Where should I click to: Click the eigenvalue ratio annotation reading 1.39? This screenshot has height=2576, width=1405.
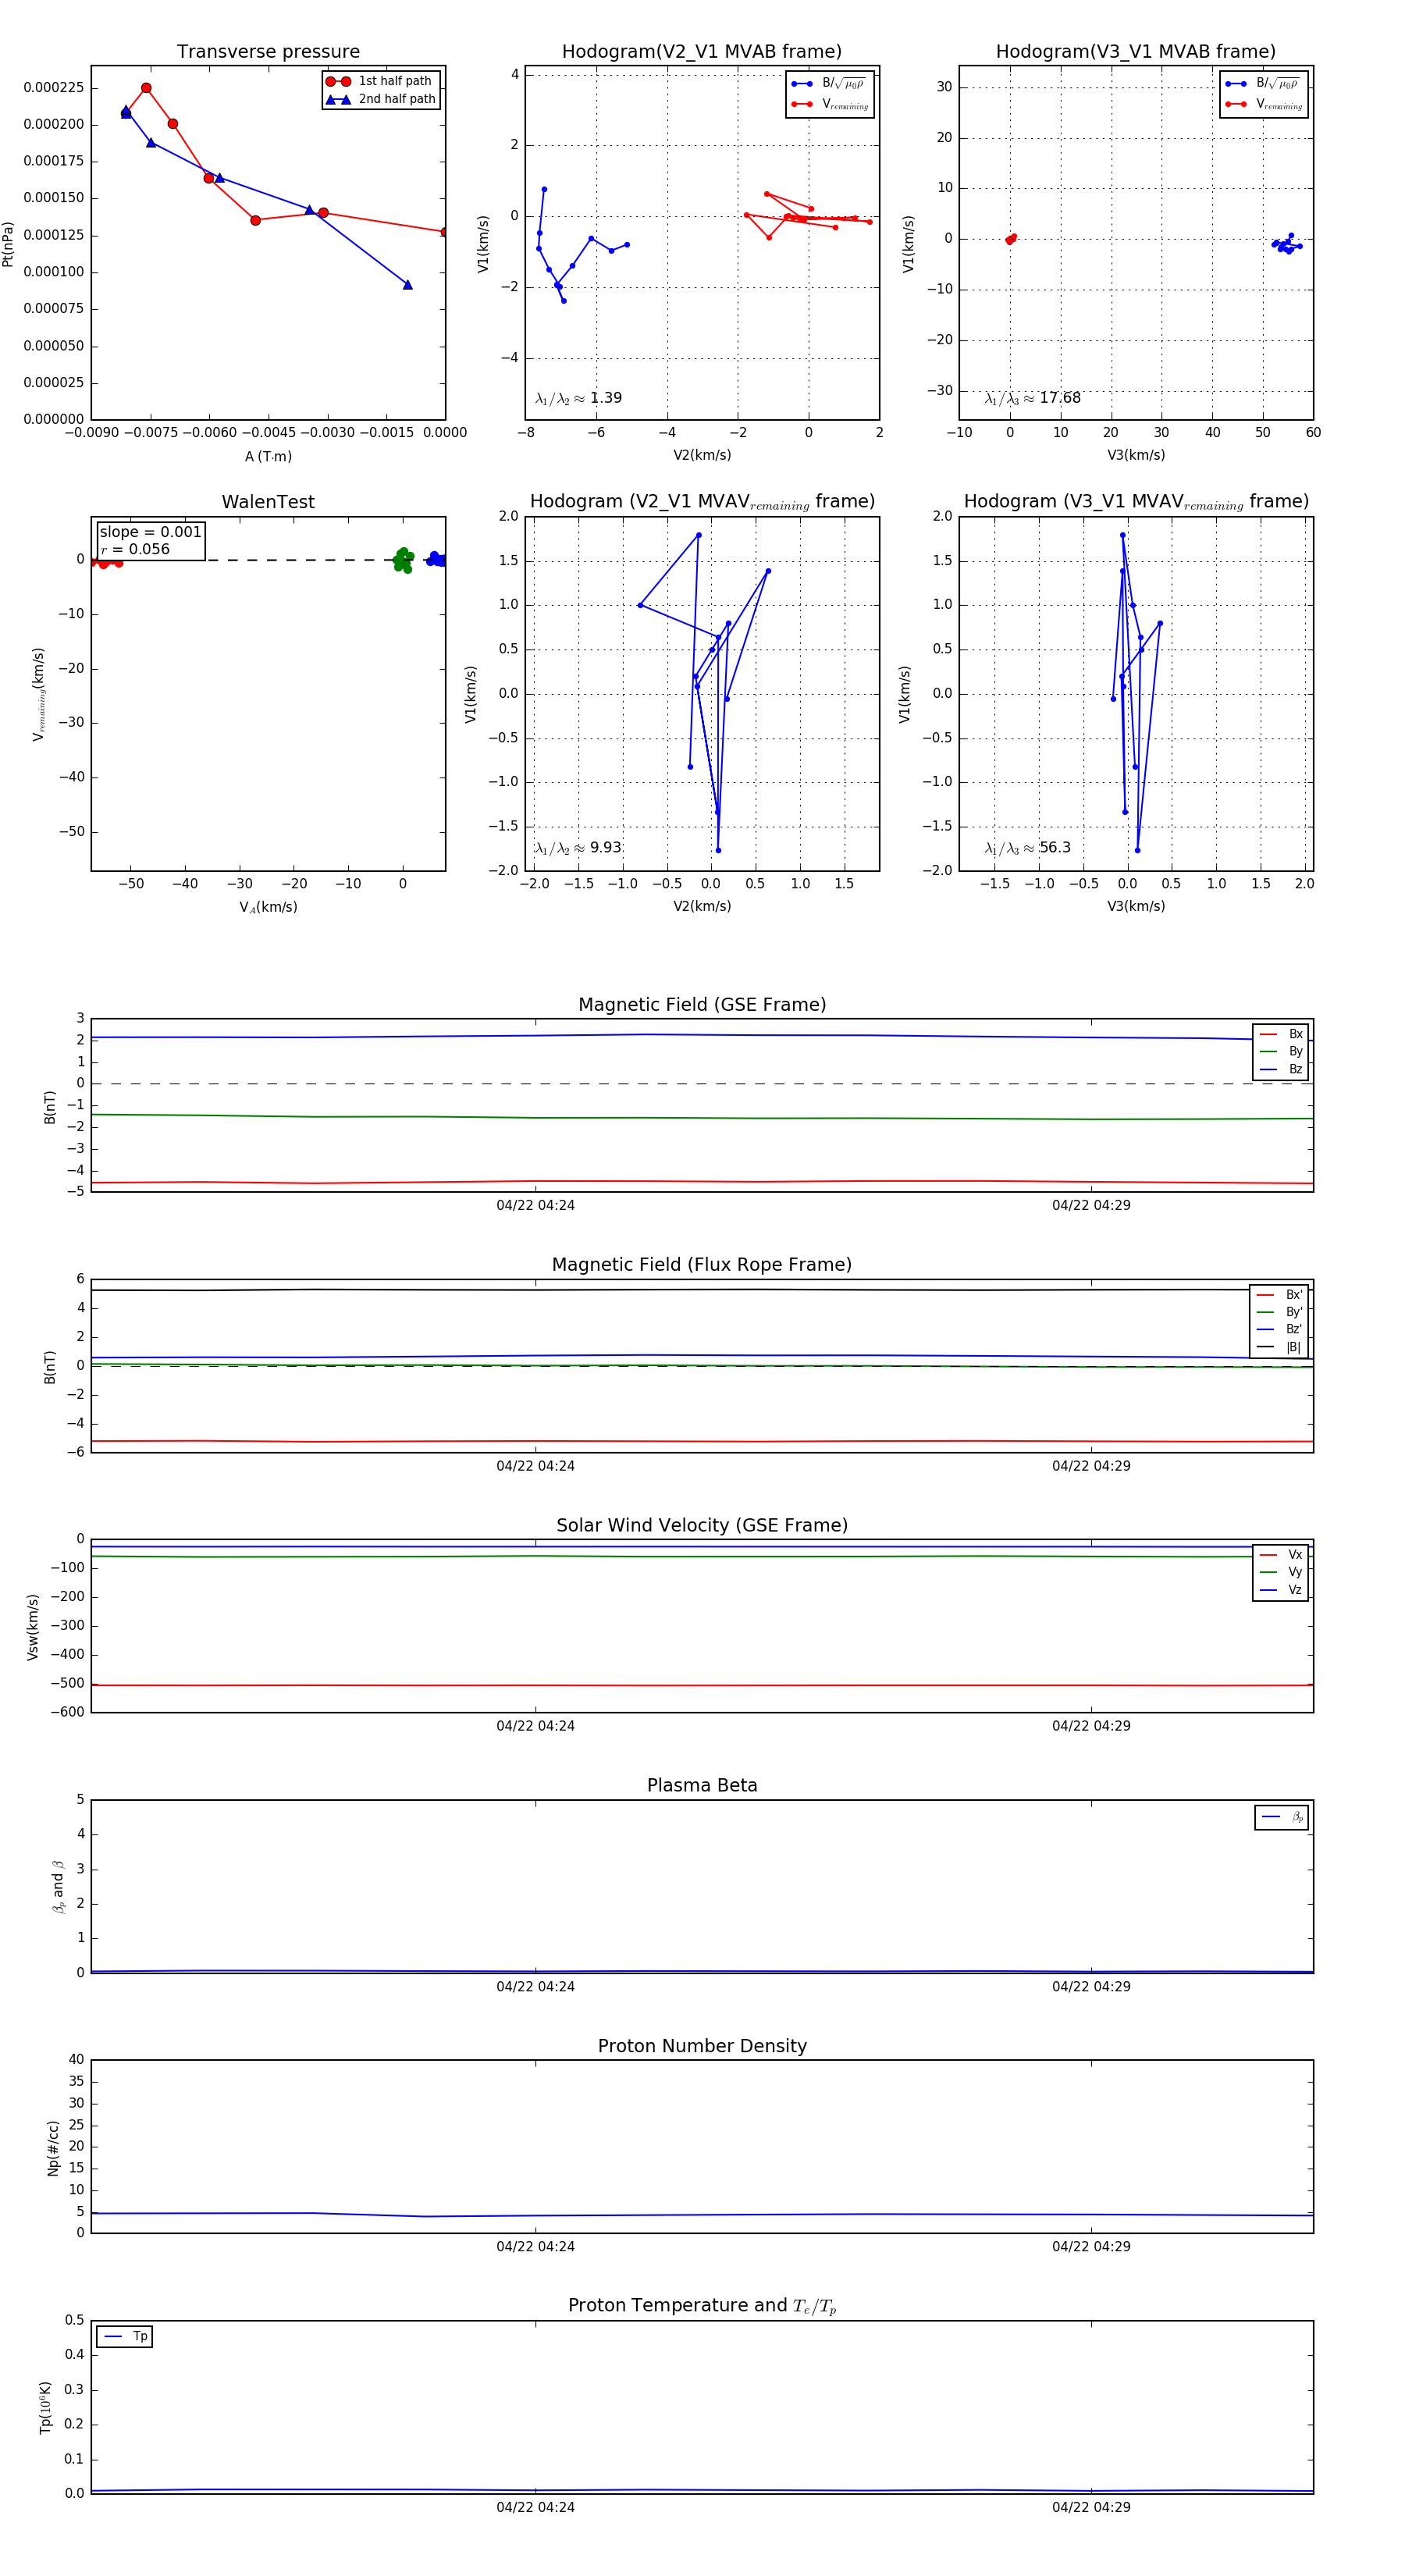point(578,398)
